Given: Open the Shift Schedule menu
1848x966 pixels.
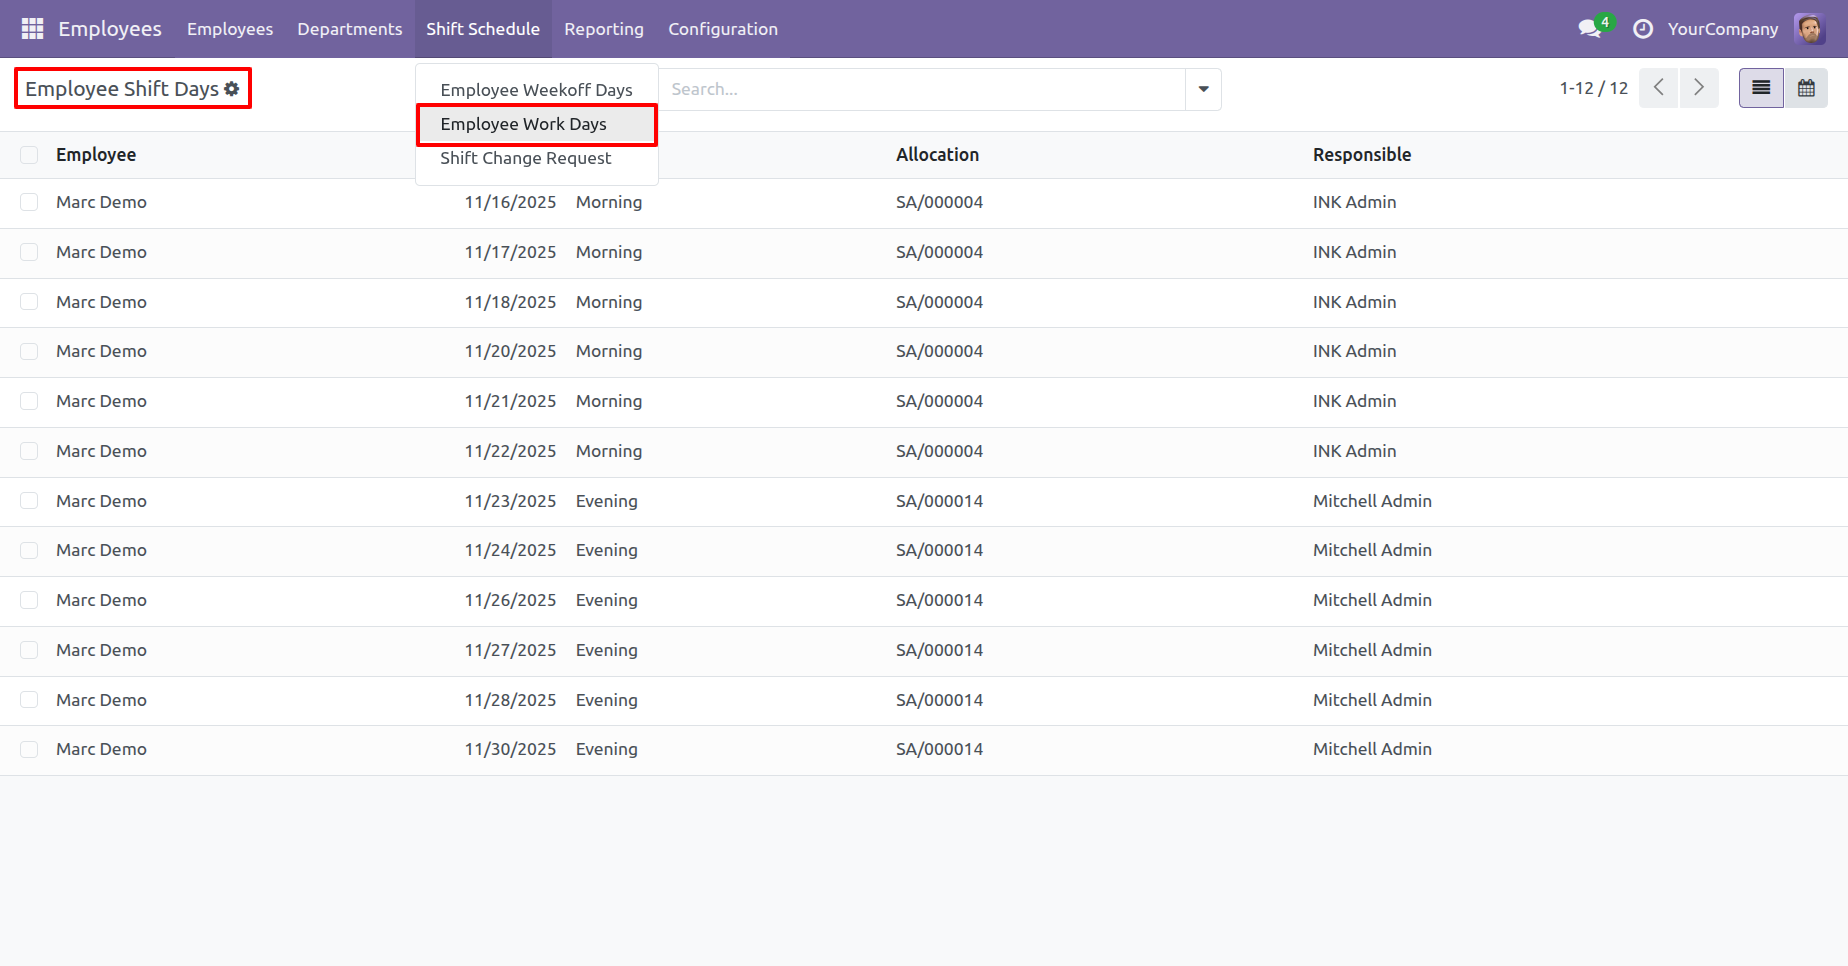Looking at the screenshot, I should [483, 29].
